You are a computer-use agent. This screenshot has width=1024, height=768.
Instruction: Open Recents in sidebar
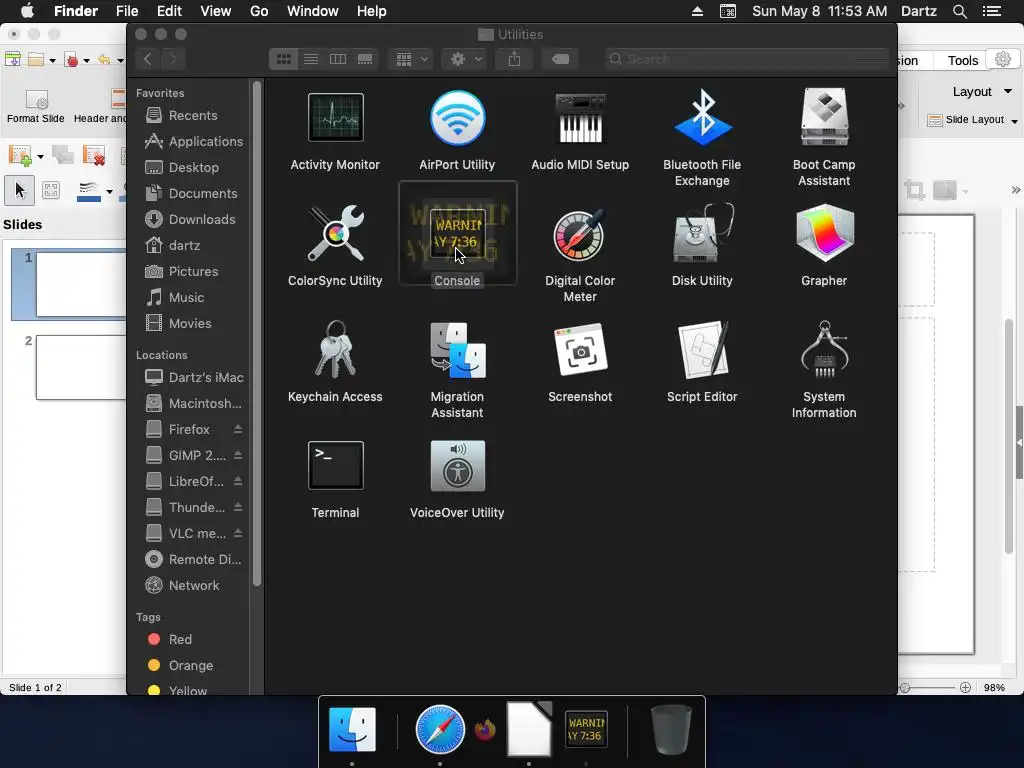[191, 116]
